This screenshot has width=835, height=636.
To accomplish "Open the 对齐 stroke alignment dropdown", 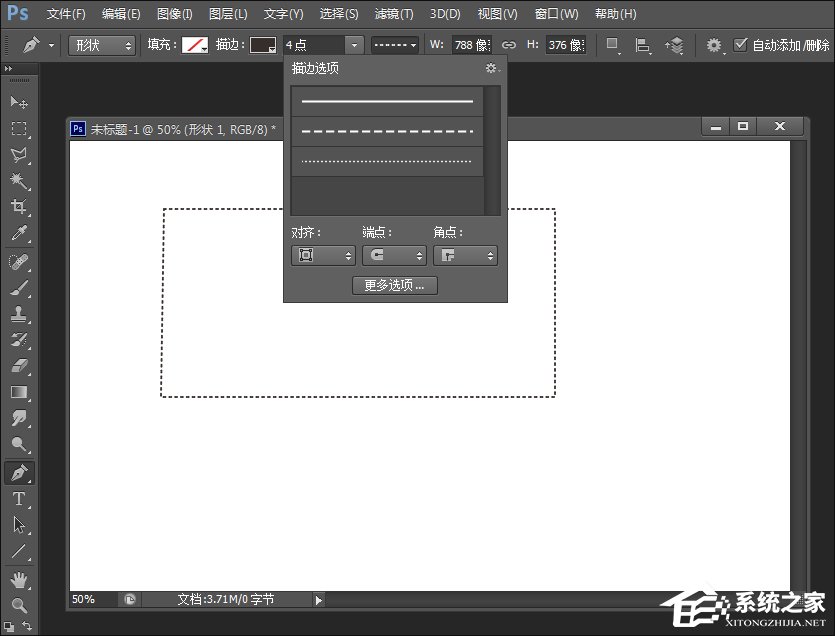I will point(323,256).
